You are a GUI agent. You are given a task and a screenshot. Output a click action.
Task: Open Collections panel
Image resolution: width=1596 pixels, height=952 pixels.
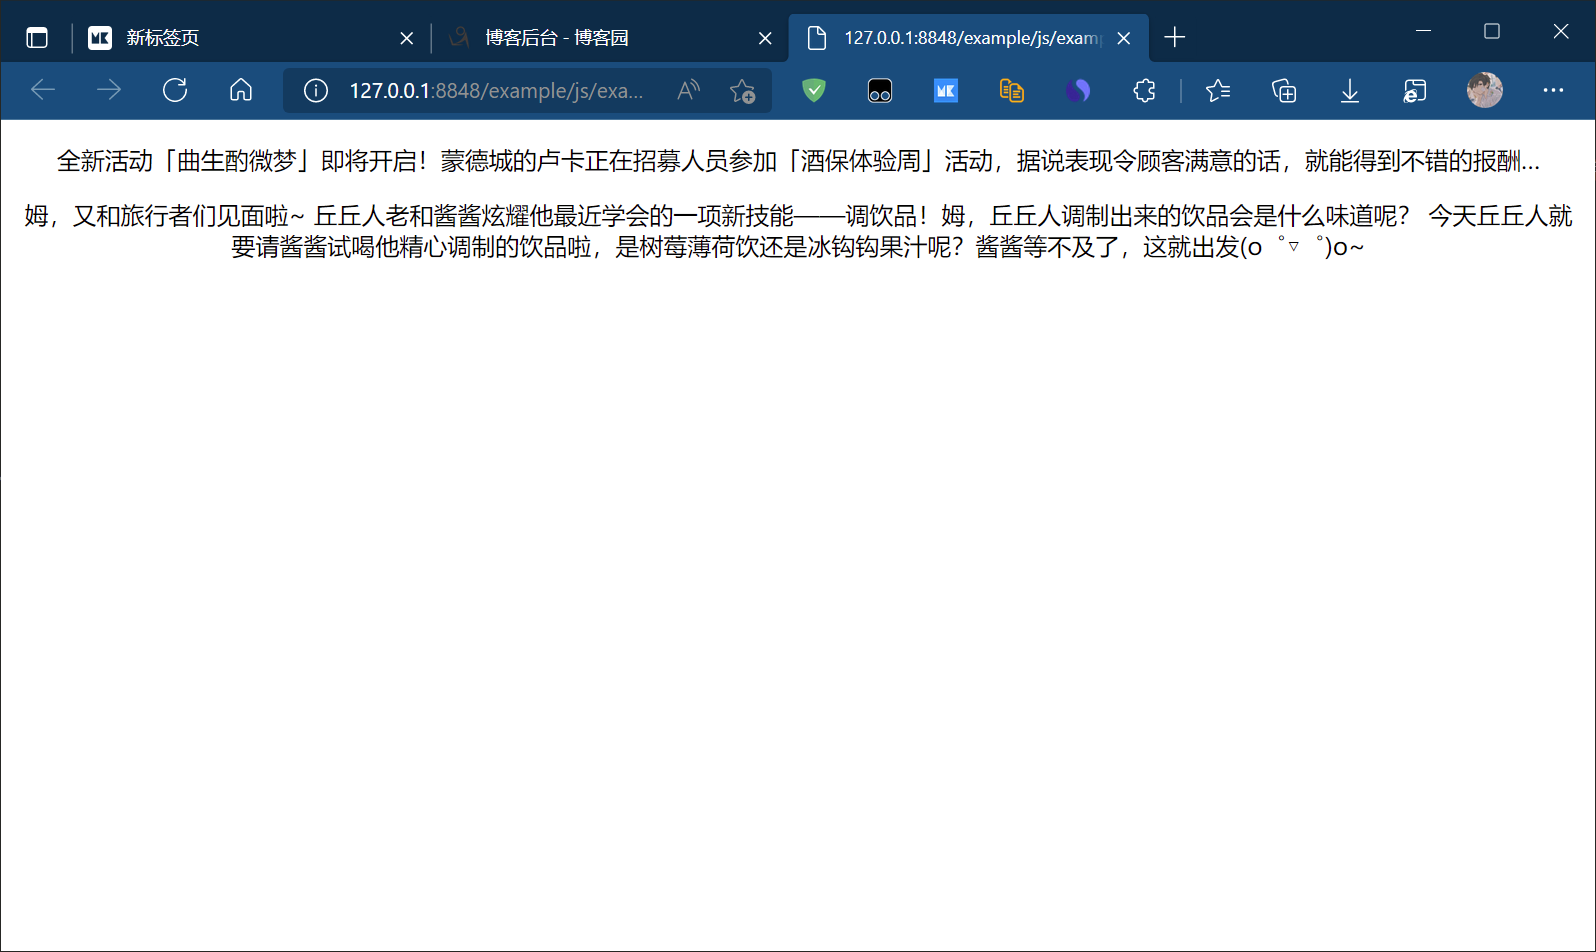tap(1284, 91)
